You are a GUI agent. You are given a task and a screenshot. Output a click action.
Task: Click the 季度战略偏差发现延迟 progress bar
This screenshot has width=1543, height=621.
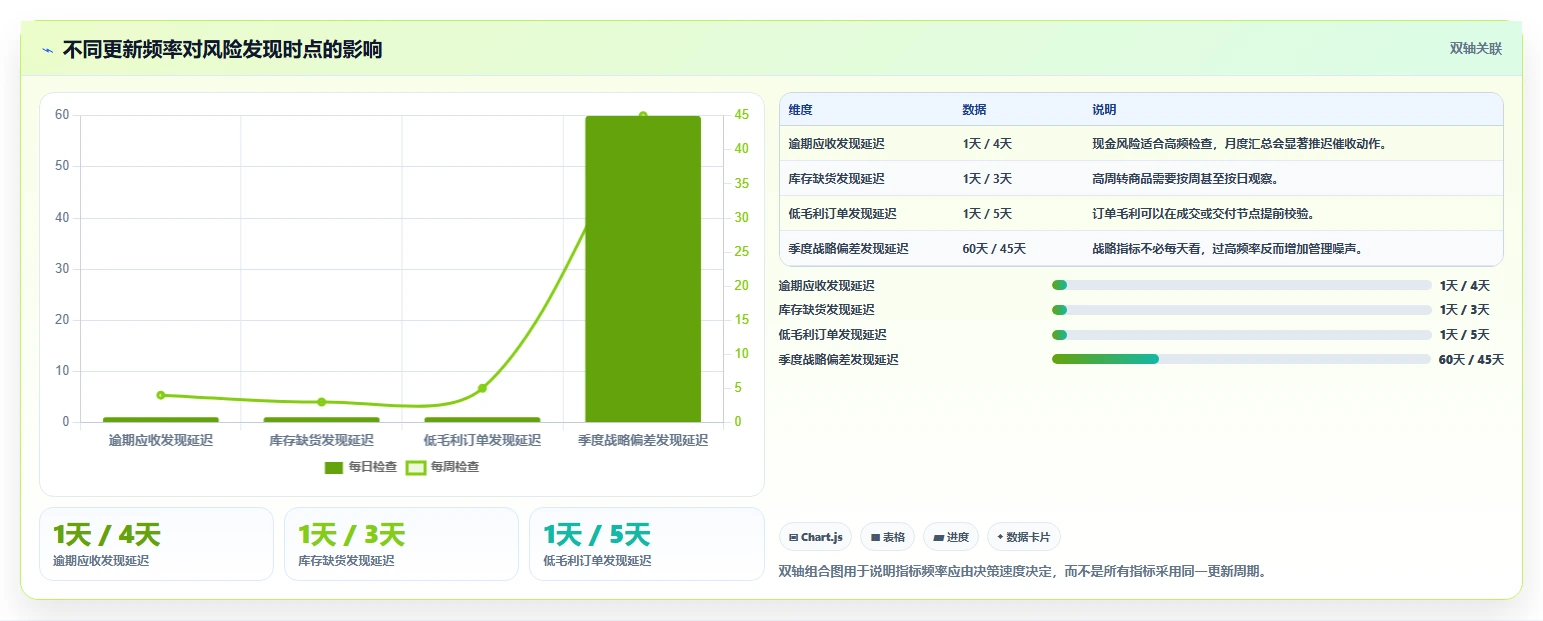(1241, 359)
